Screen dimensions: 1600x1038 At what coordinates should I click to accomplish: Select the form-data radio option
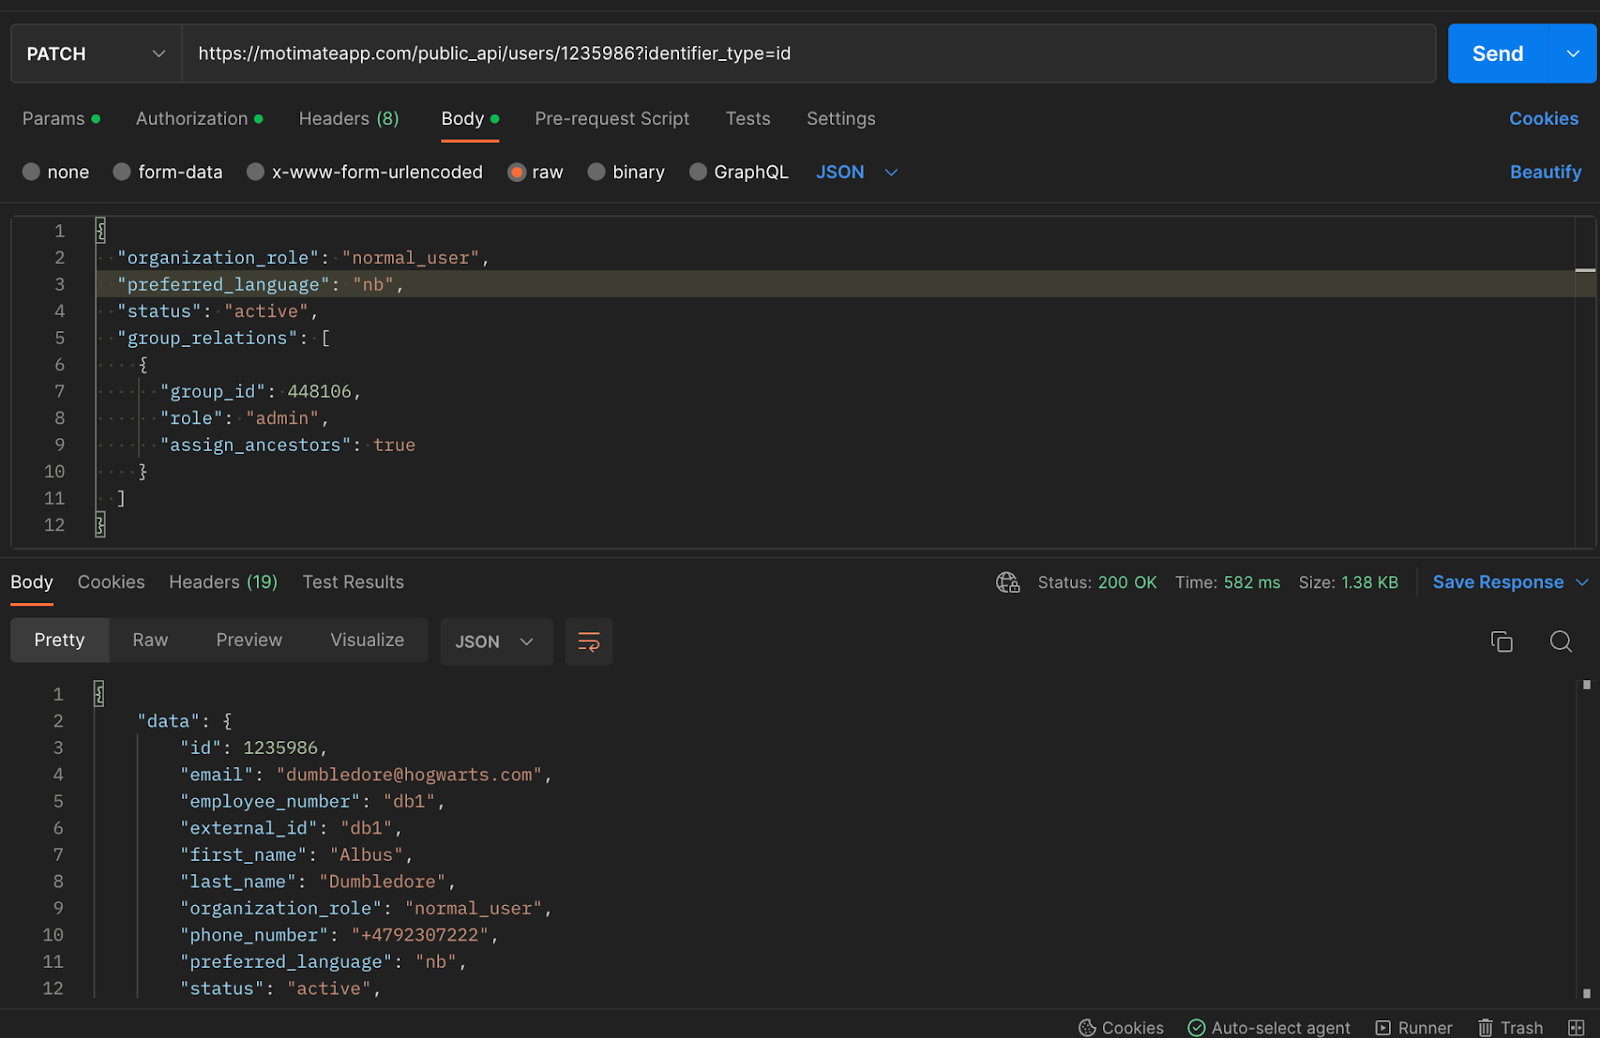[122, 172]
